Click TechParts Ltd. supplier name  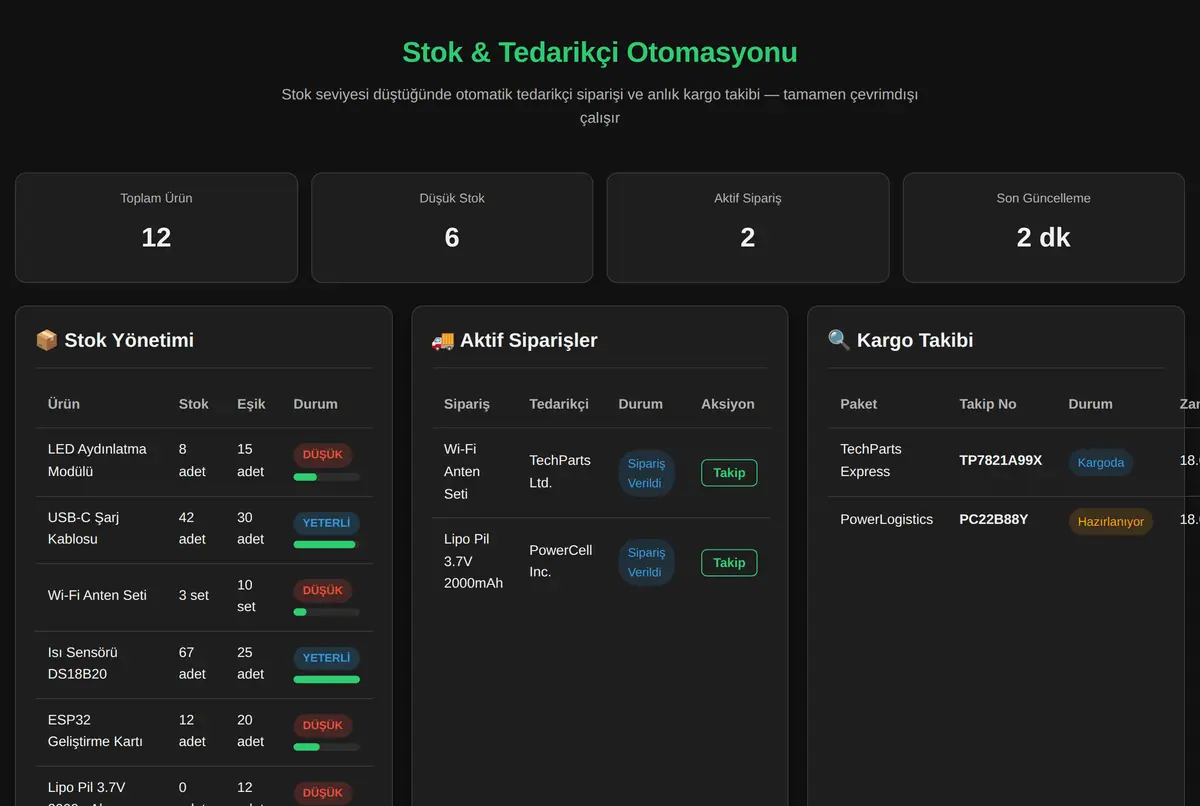560,471
